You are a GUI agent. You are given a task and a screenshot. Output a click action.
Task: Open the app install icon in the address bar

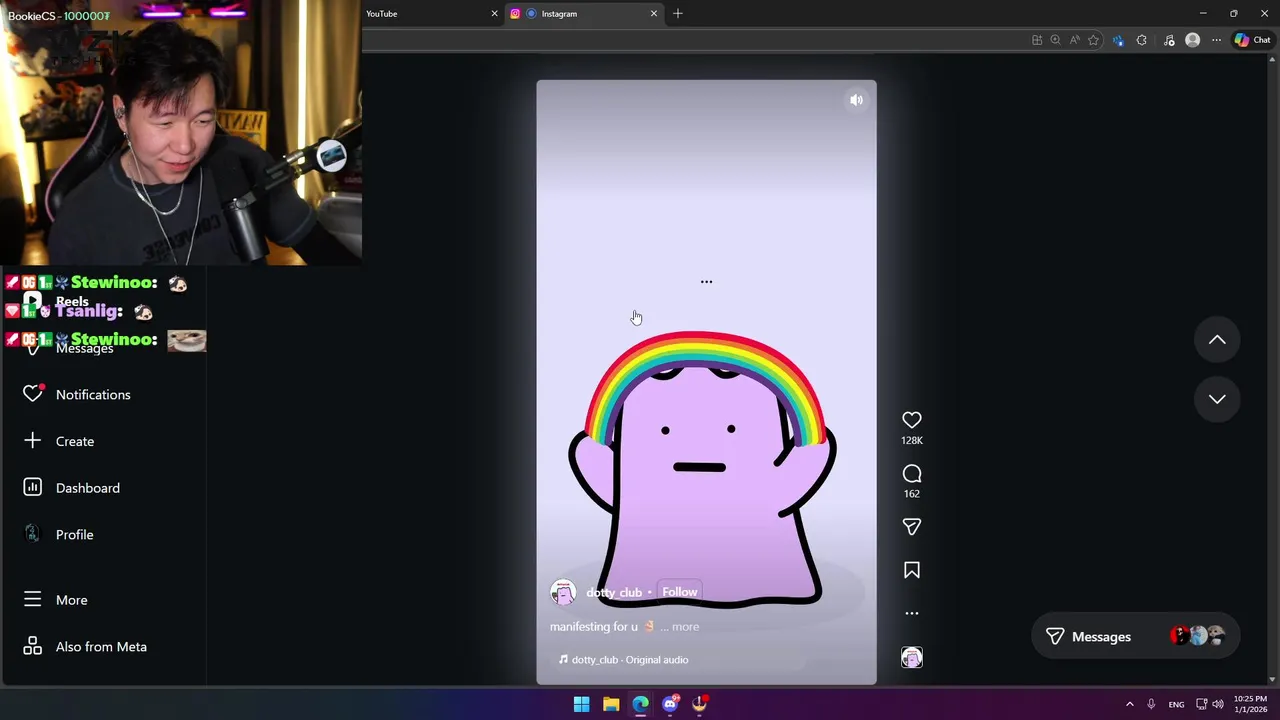[x=1036, y=40]
